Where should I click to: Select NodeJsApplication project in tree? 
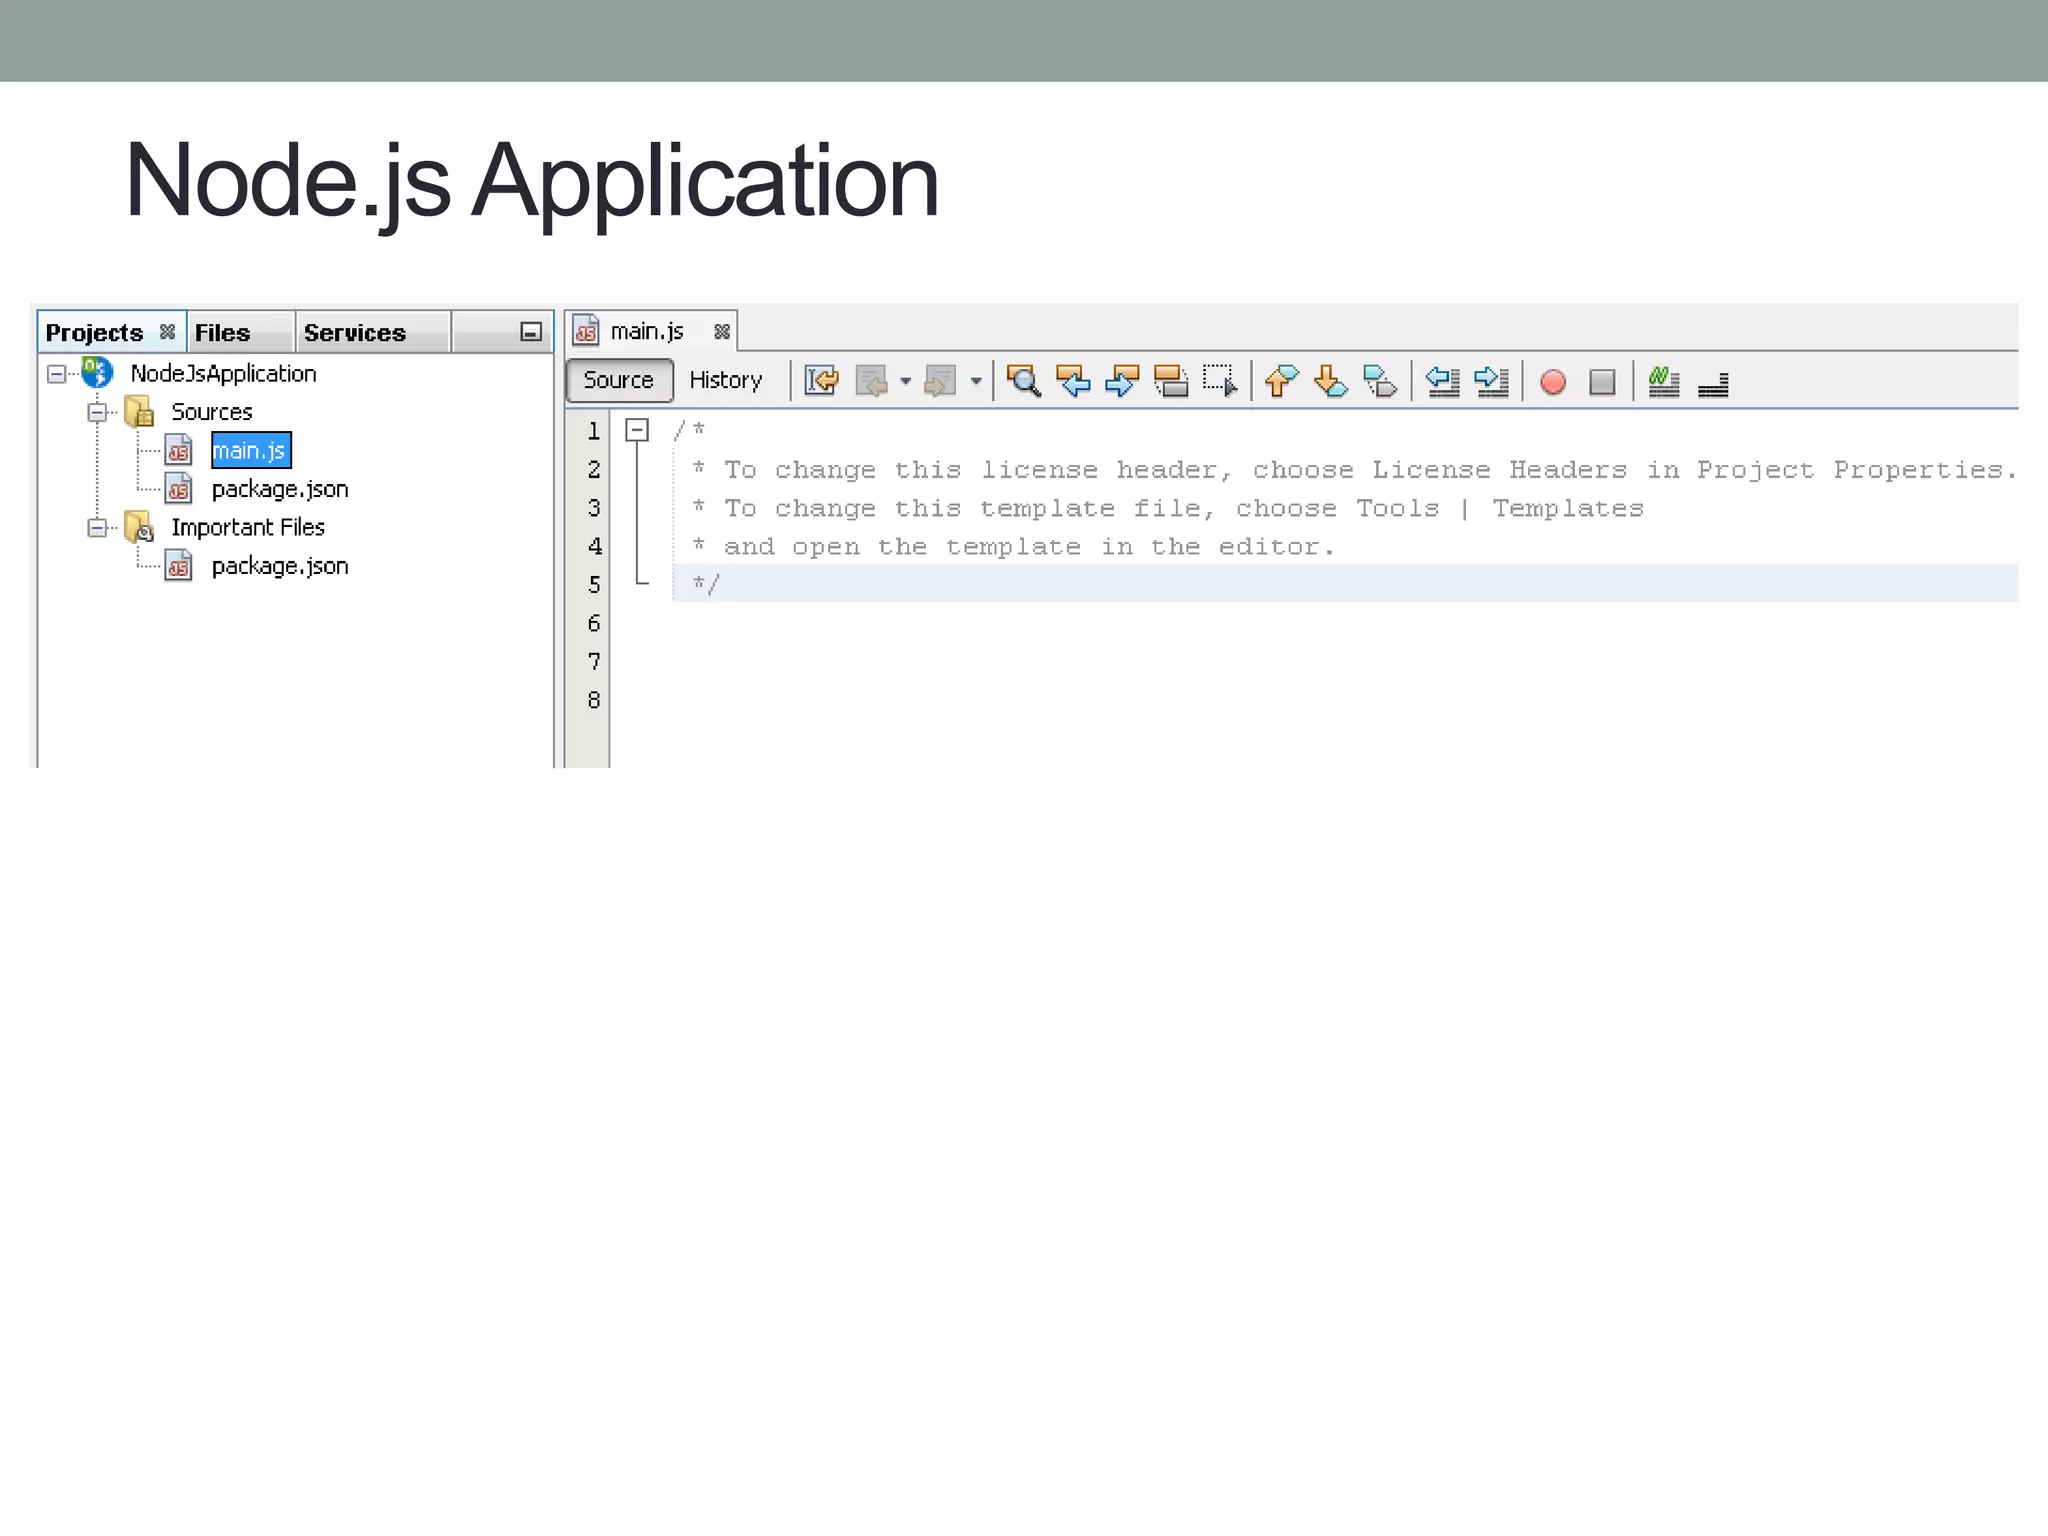tap(224, 373)
